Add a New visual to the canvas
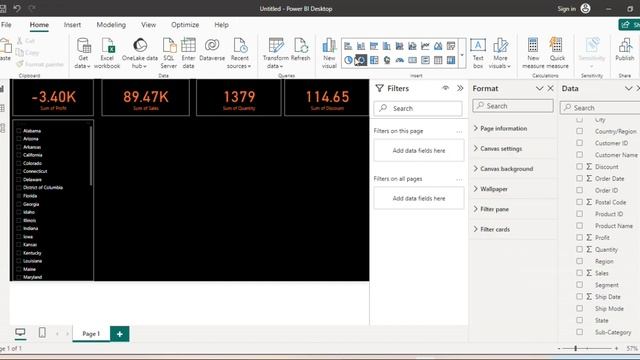Screen dimensions: 640x360 (329, 53)
